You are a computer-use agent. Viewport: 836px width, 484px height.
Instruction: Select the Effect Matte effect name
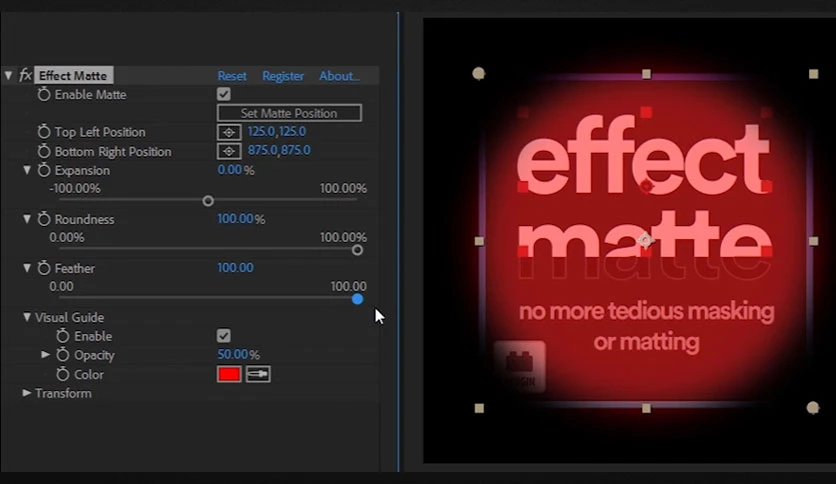click(74, 76)
